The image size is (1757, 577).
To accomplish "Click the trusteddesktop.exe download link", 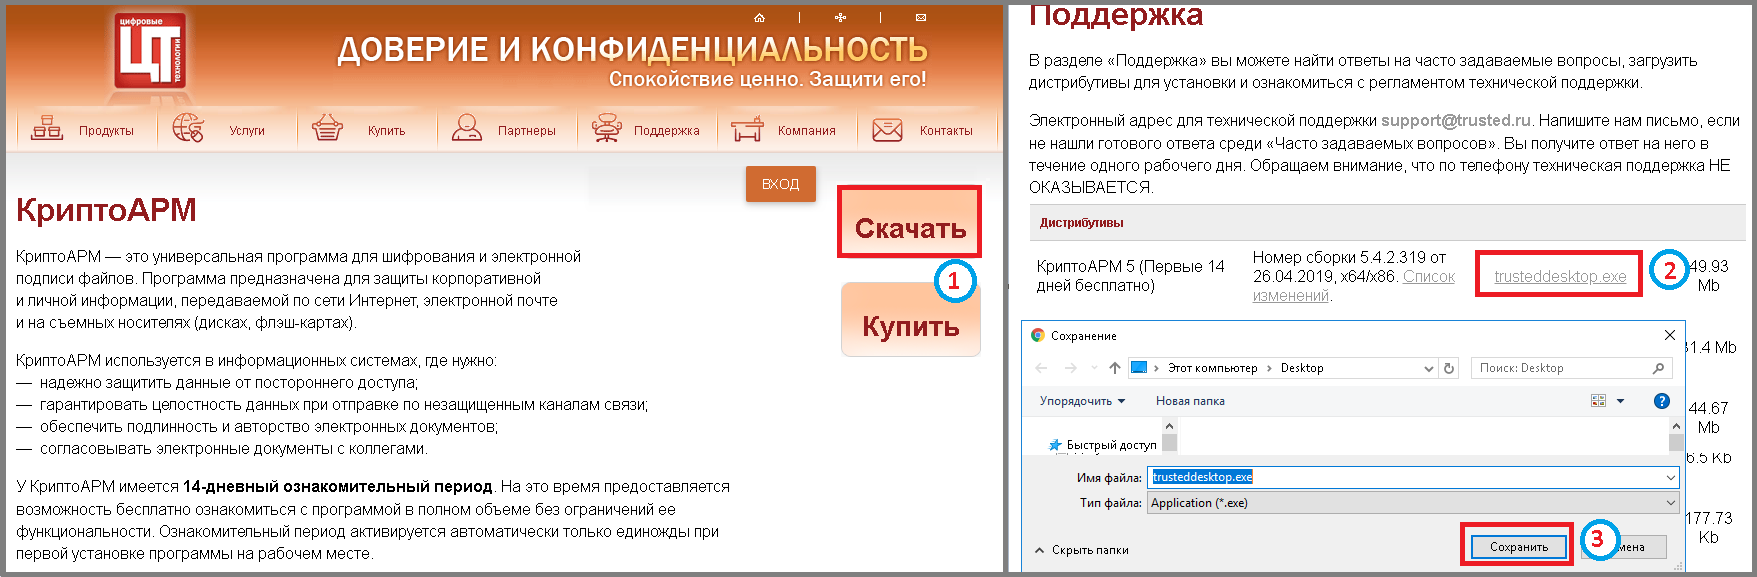I will 1560,277.
